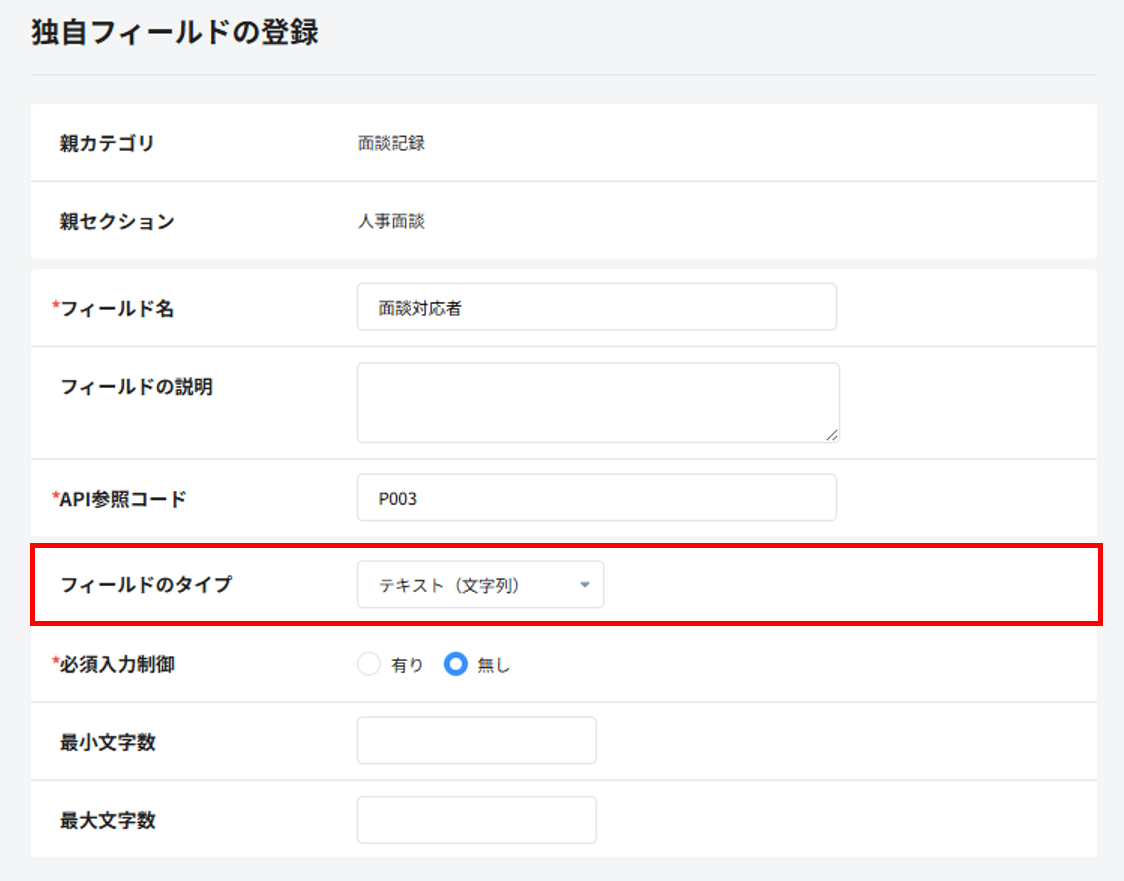Click the フィールド名 label text
Viewport: 1124px width, 881px height.
pos(117,309)
